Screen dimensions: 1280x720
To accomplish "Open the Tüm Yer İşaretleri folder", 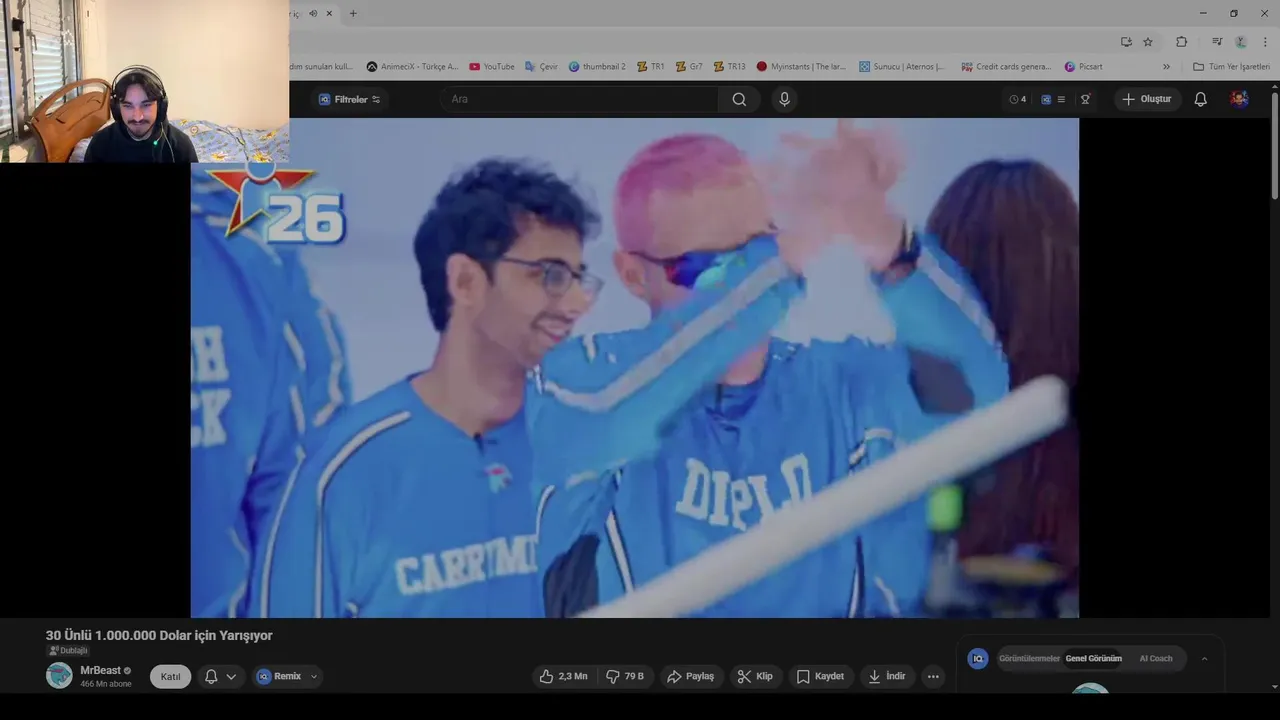I will point(1231,66).
